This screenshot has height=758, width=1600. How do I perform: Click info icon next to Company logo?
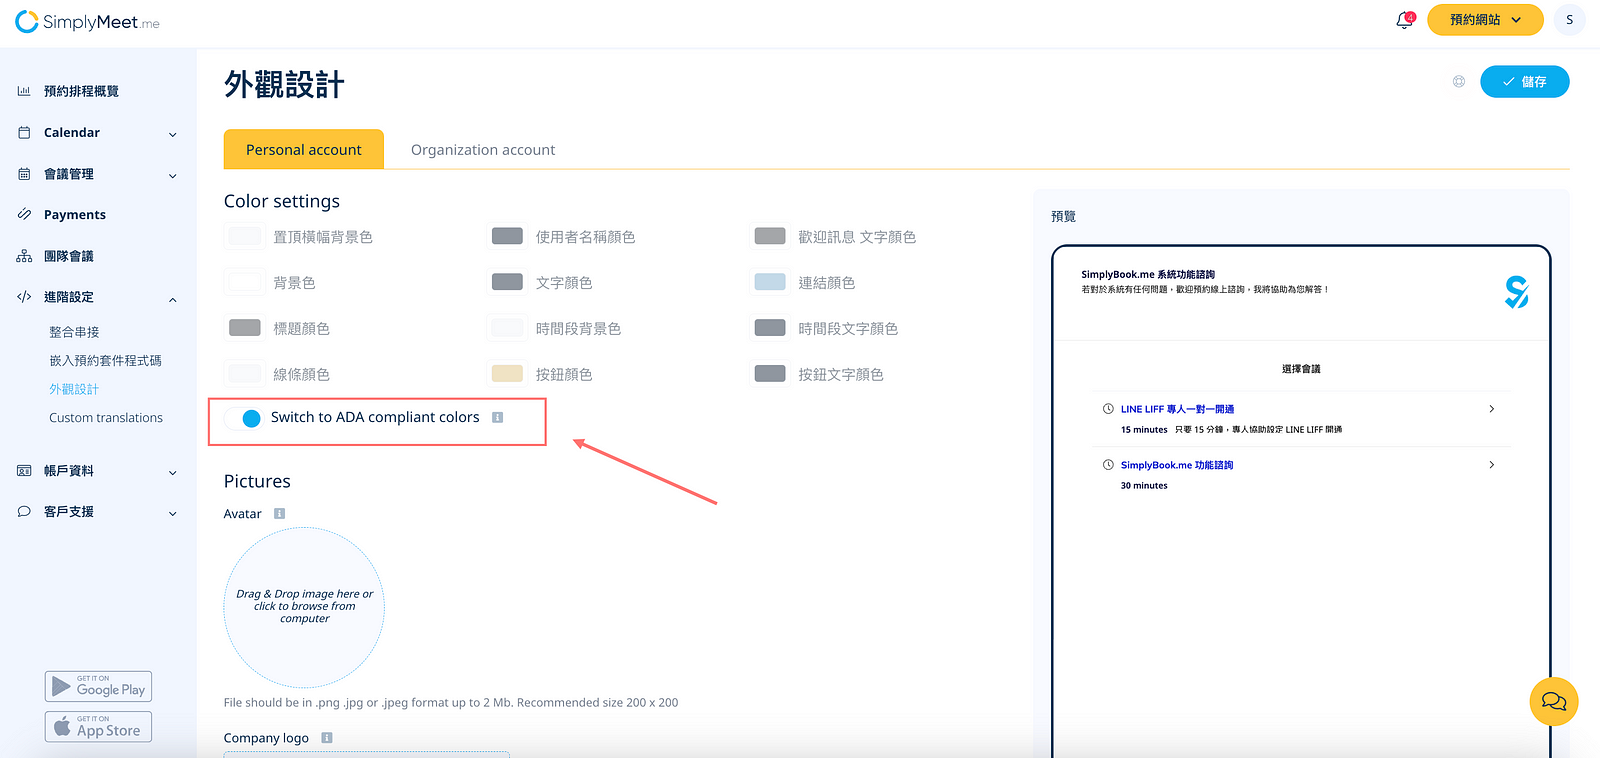(x=326, y=738)
